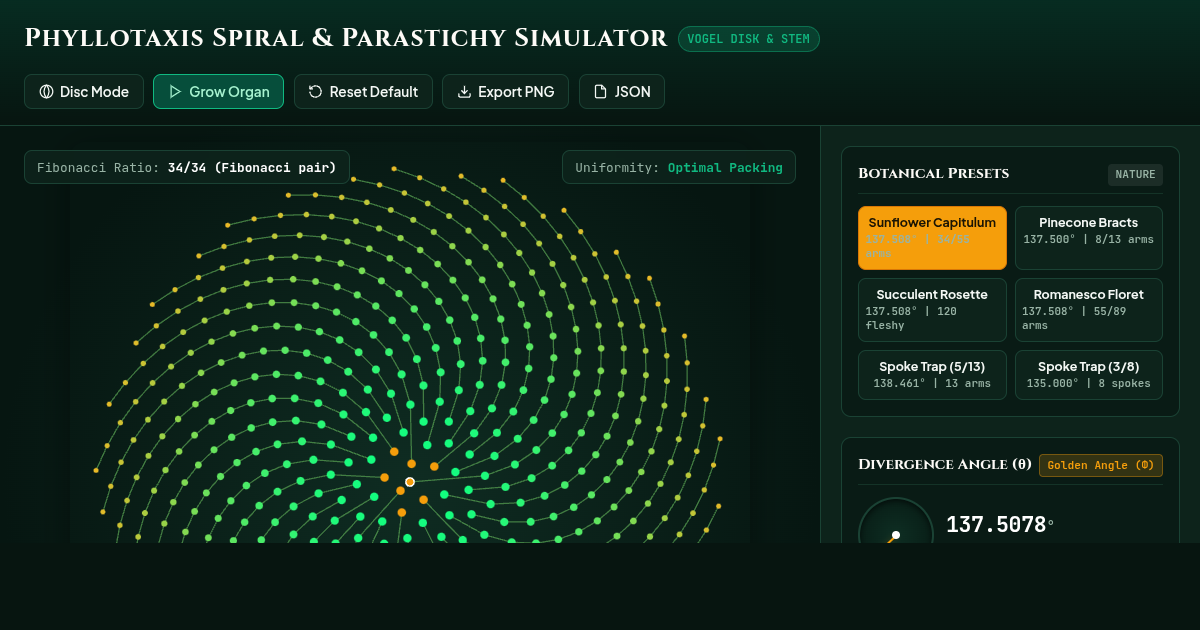Click the Golden Angle (Φ) badge
This screenshot has width=1200, height=630.
click(1101, 465)
